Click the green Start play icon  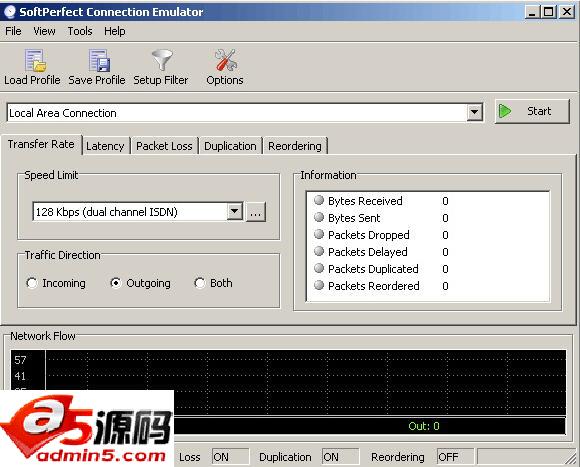point(505,111)
